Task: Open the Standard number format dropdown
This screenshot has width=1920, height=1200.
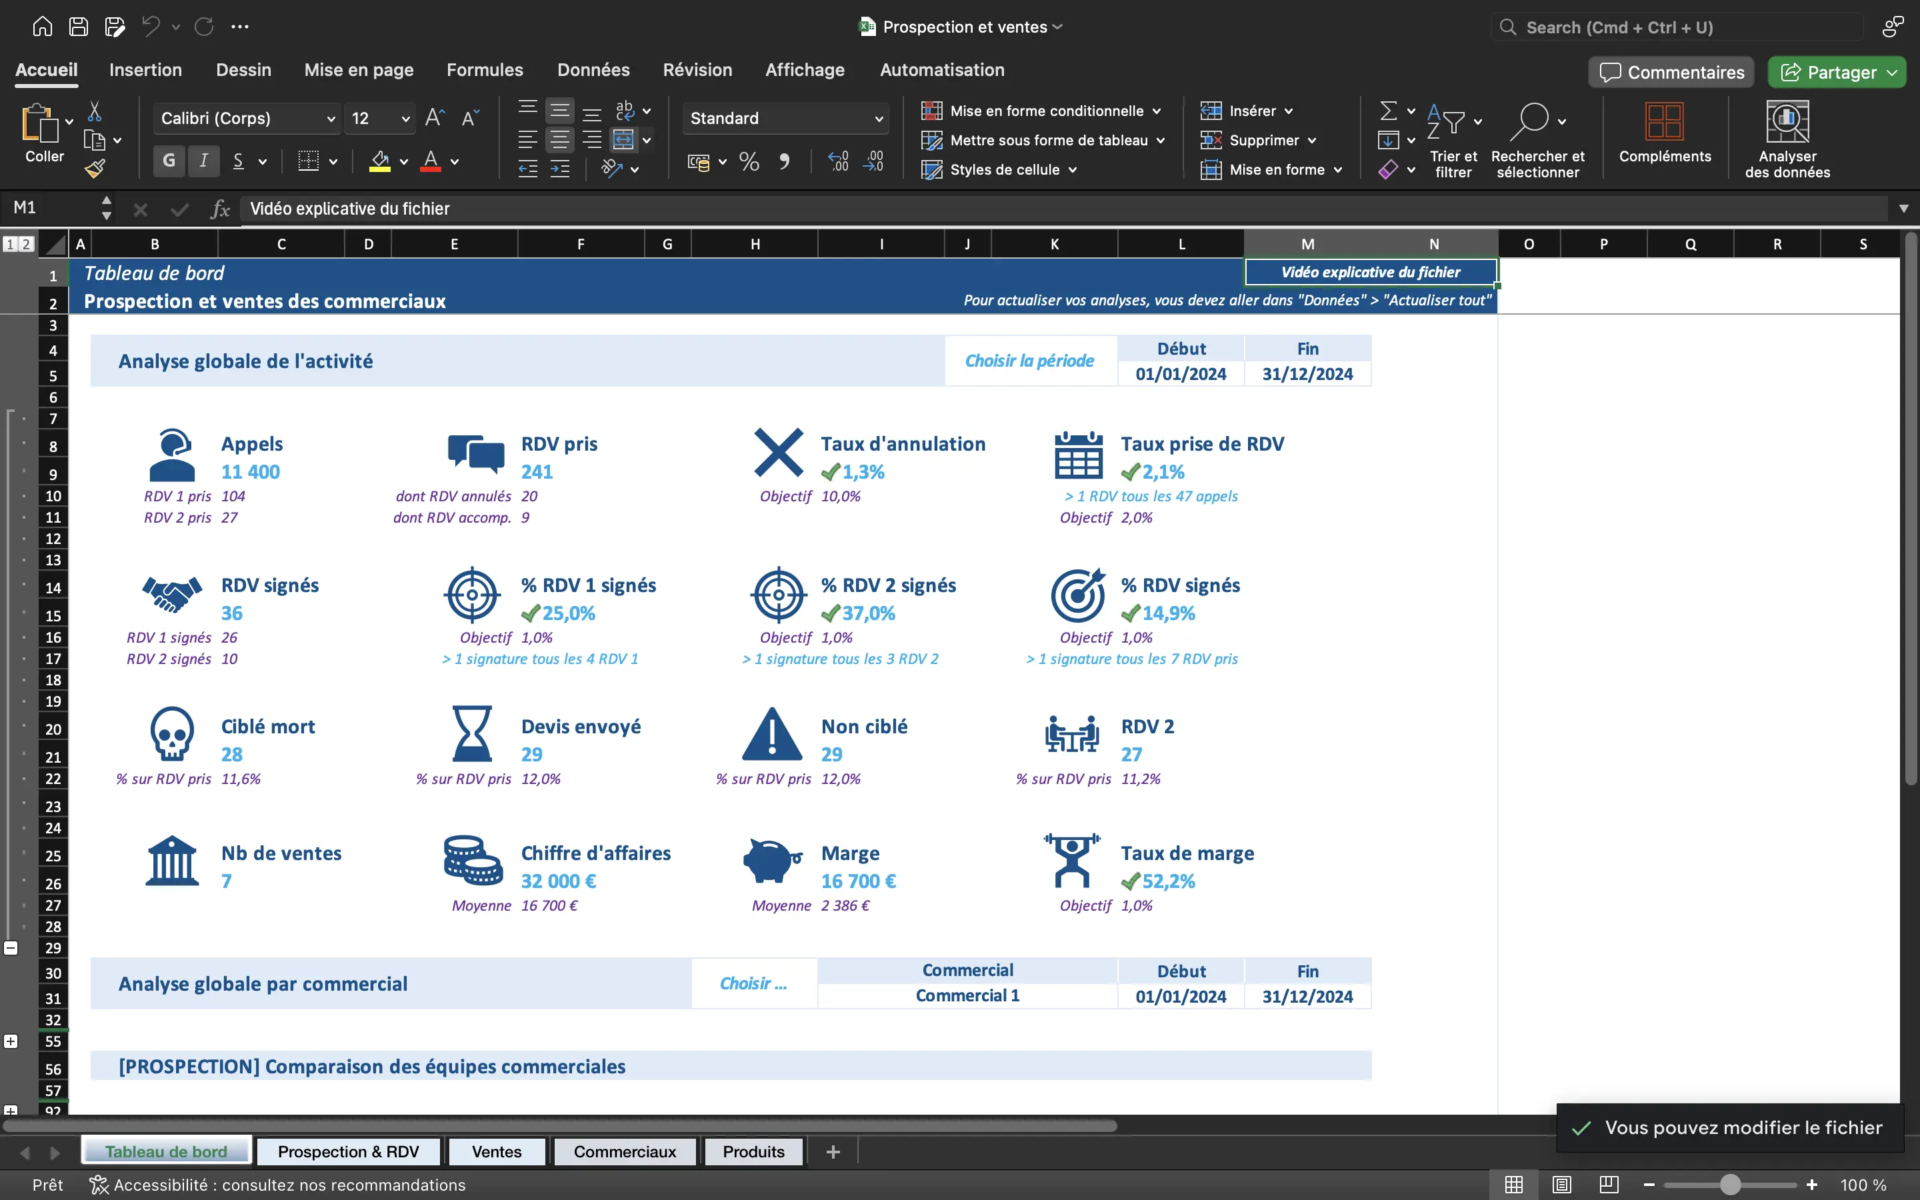Action: tap(785, 118)
